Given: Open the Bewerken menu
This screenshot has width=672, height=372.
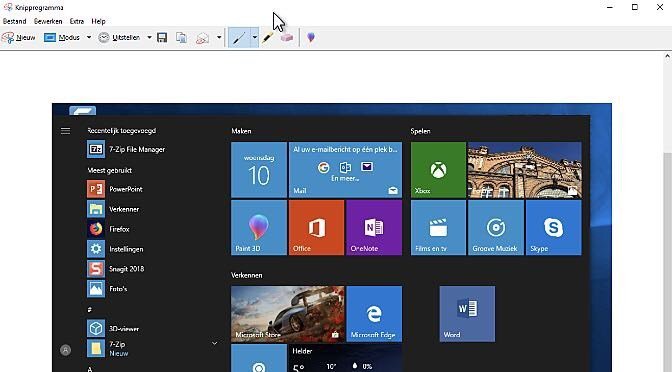Looking at the screenshot, I should pyautogui.click(x=48, y=21).
